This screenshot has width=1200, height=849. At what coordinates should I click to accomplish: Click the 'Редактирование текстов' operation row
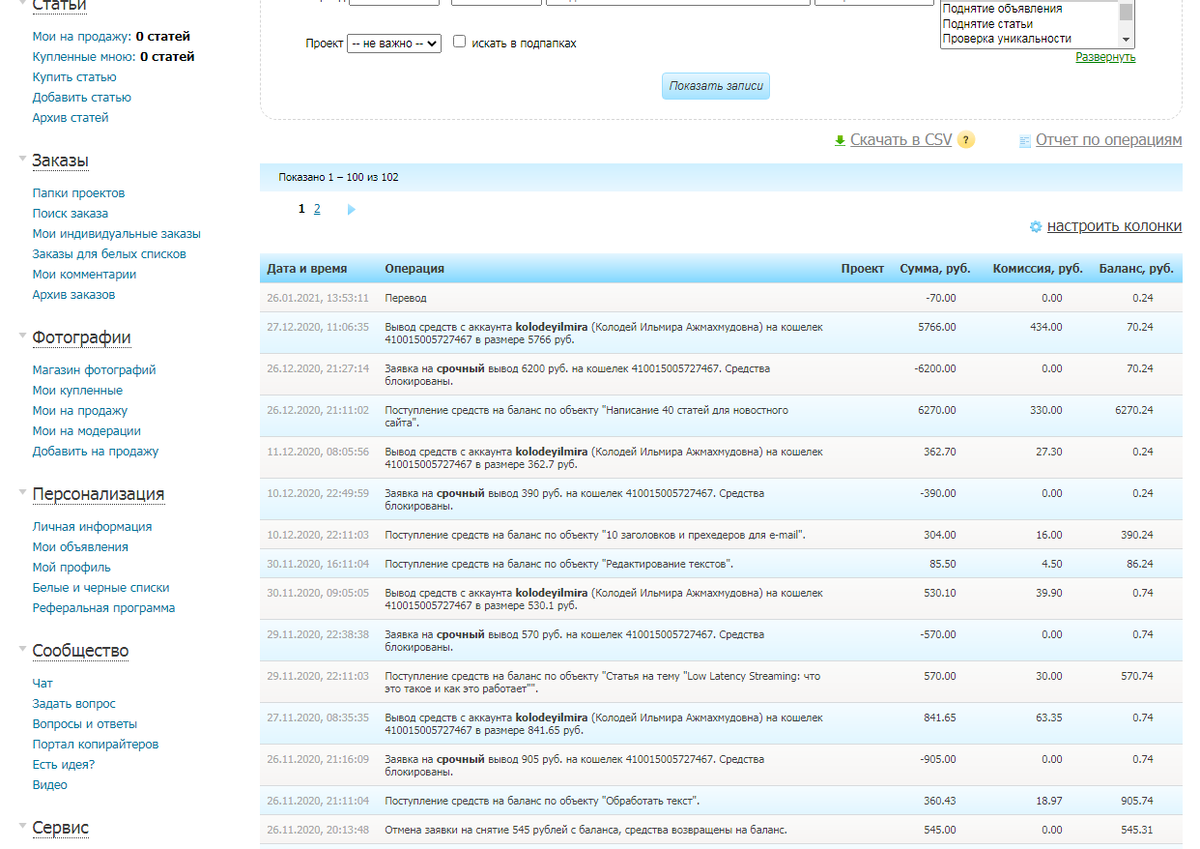point(721,564)
